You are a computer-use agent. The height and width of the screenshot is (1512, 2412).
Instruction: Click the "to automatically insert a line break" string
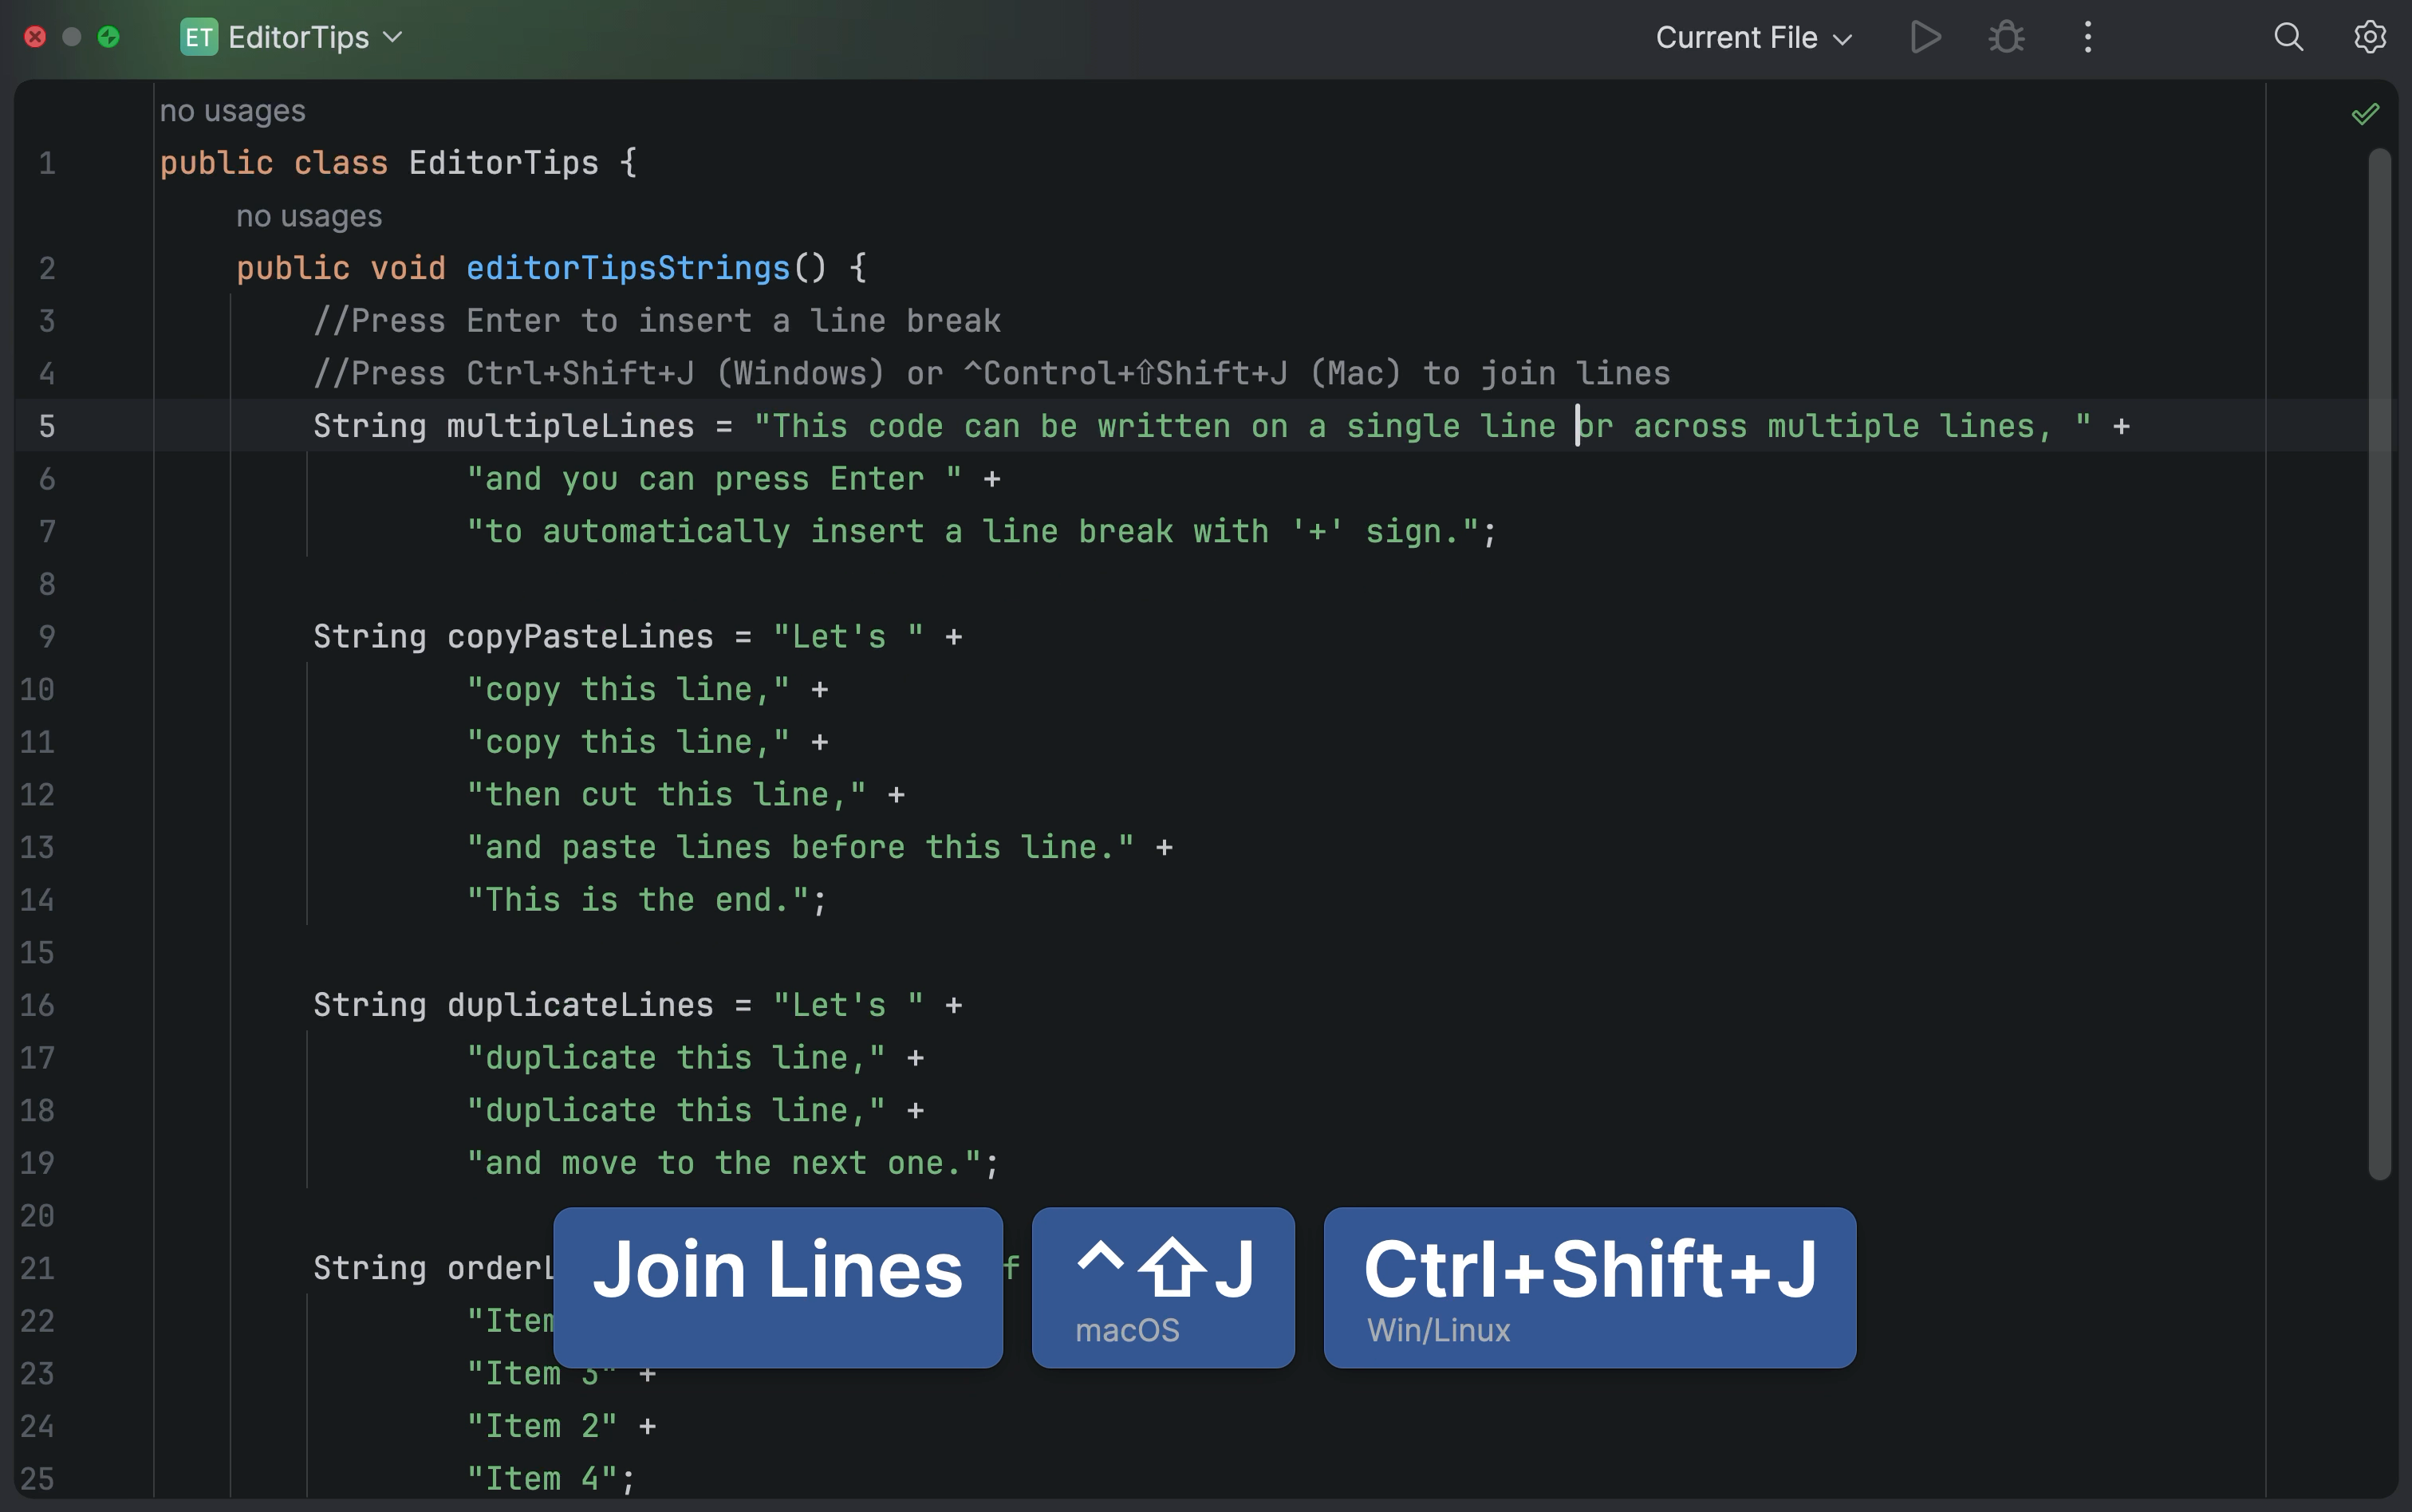pos(972,532)
